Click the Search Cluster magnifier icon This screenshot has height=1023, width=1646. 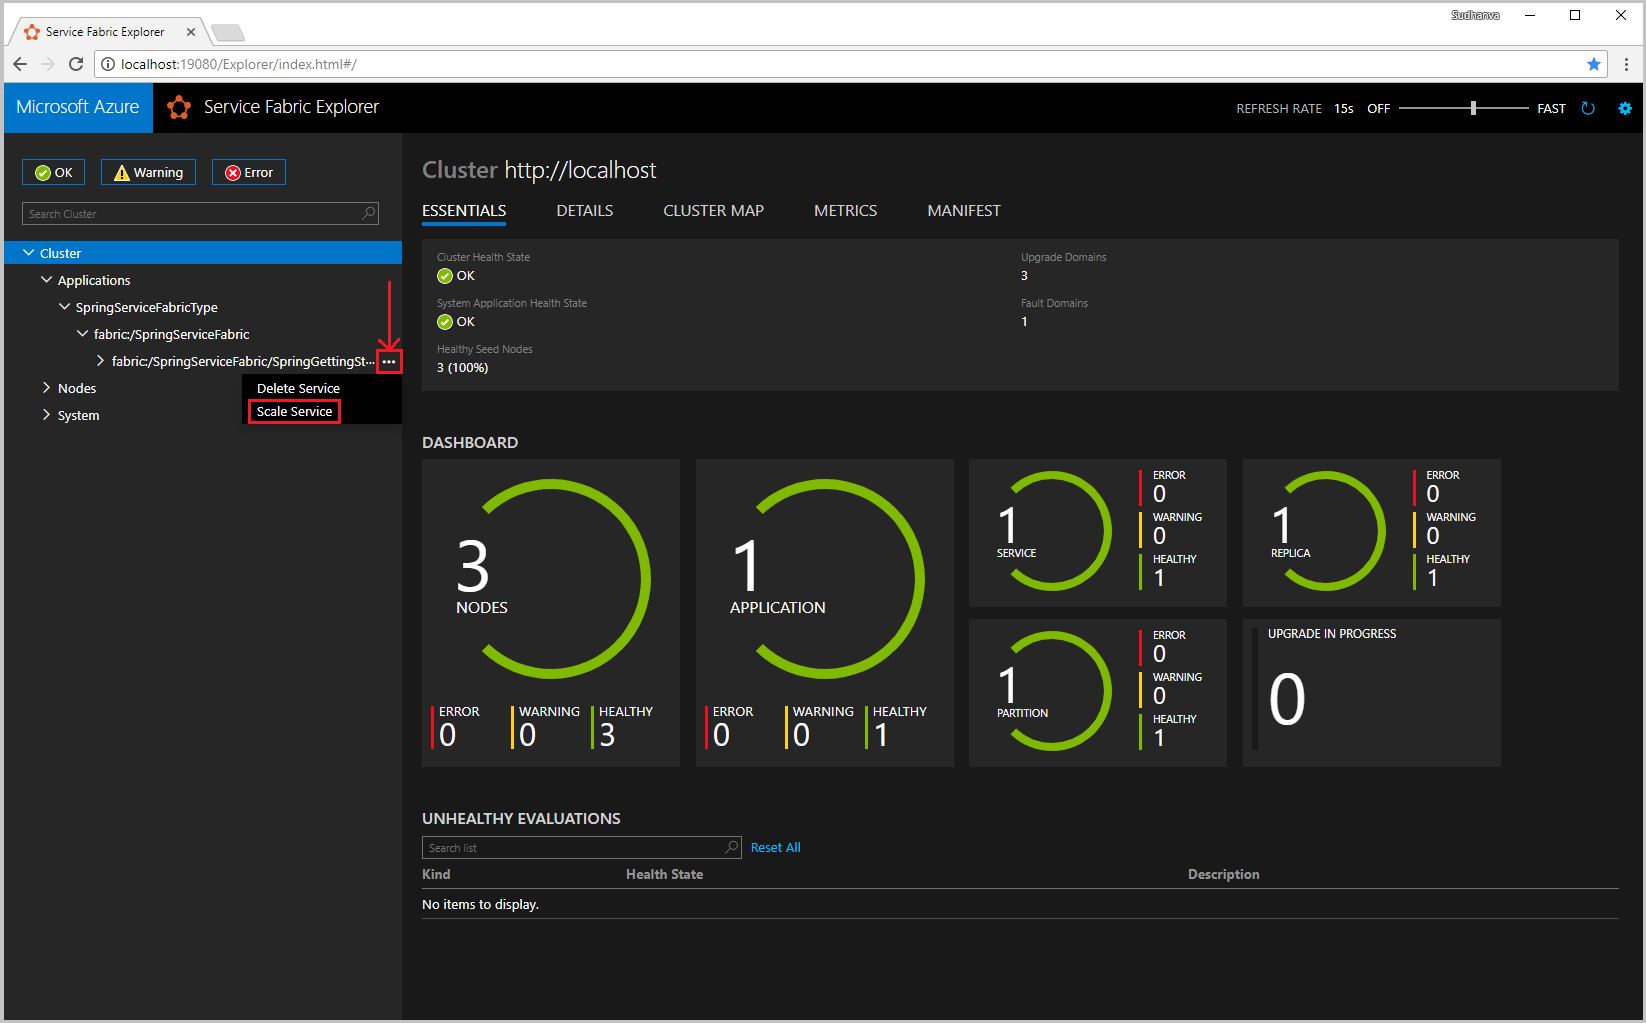(x=369, y=213)
